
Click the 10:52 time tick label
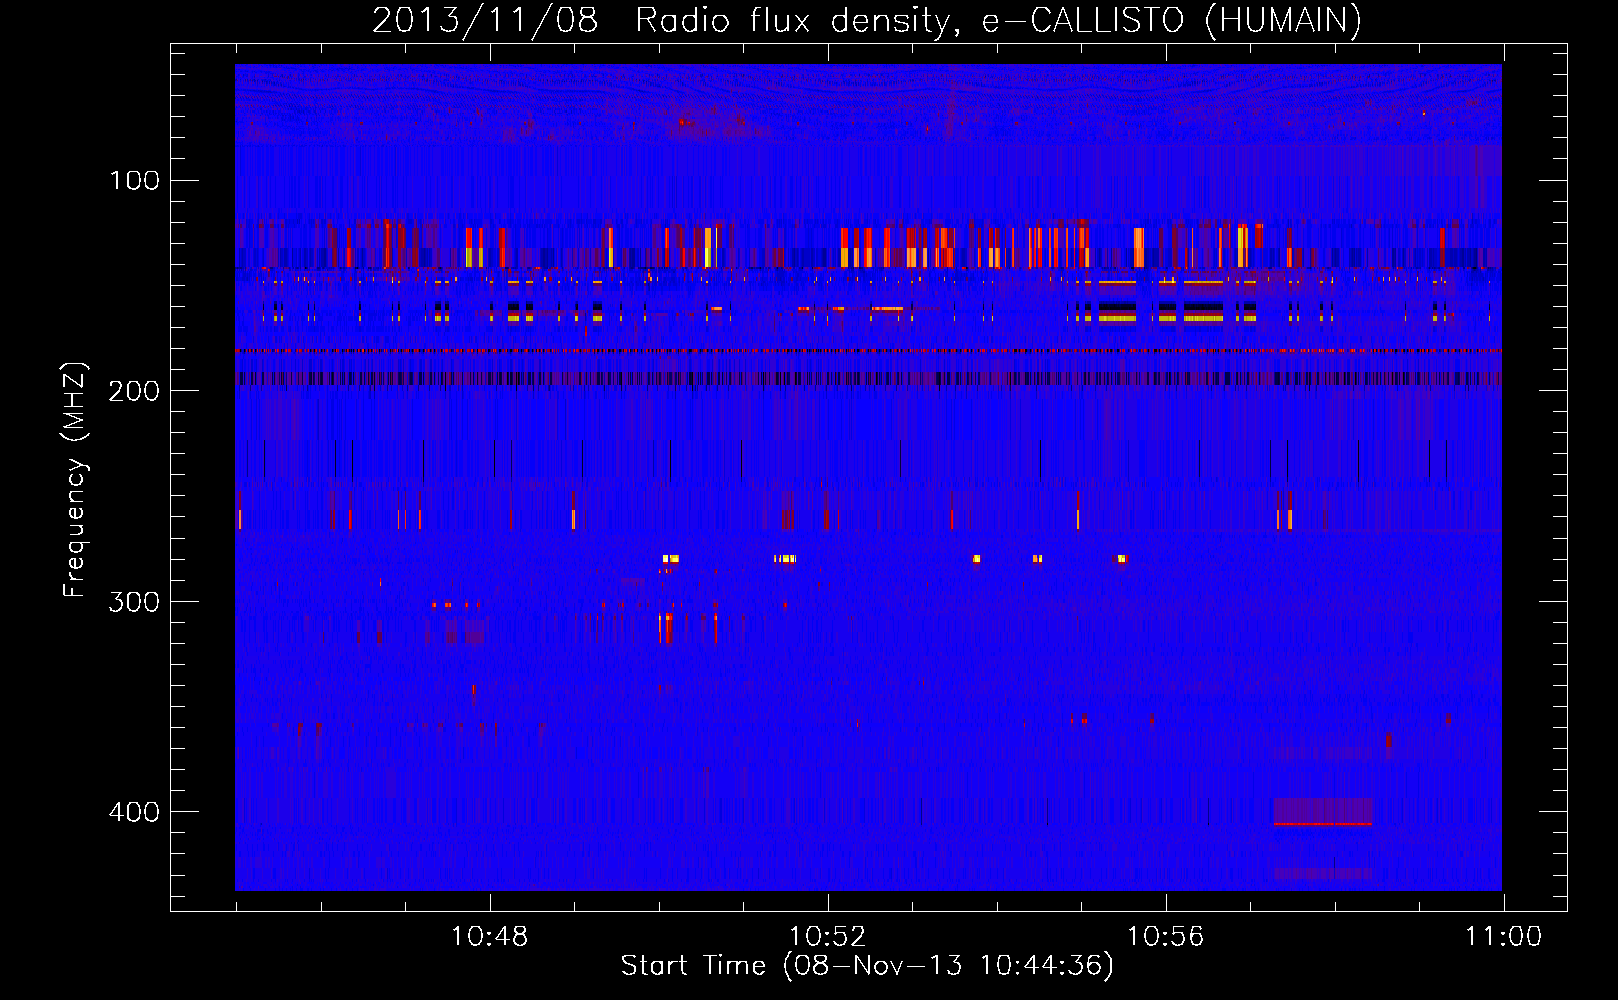pyautogui.click(x=828, y=937)
